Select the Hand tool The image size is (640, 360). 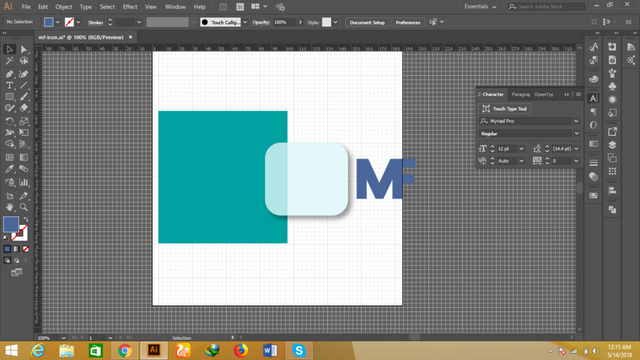pyautogui.click(x=9, y=207)
